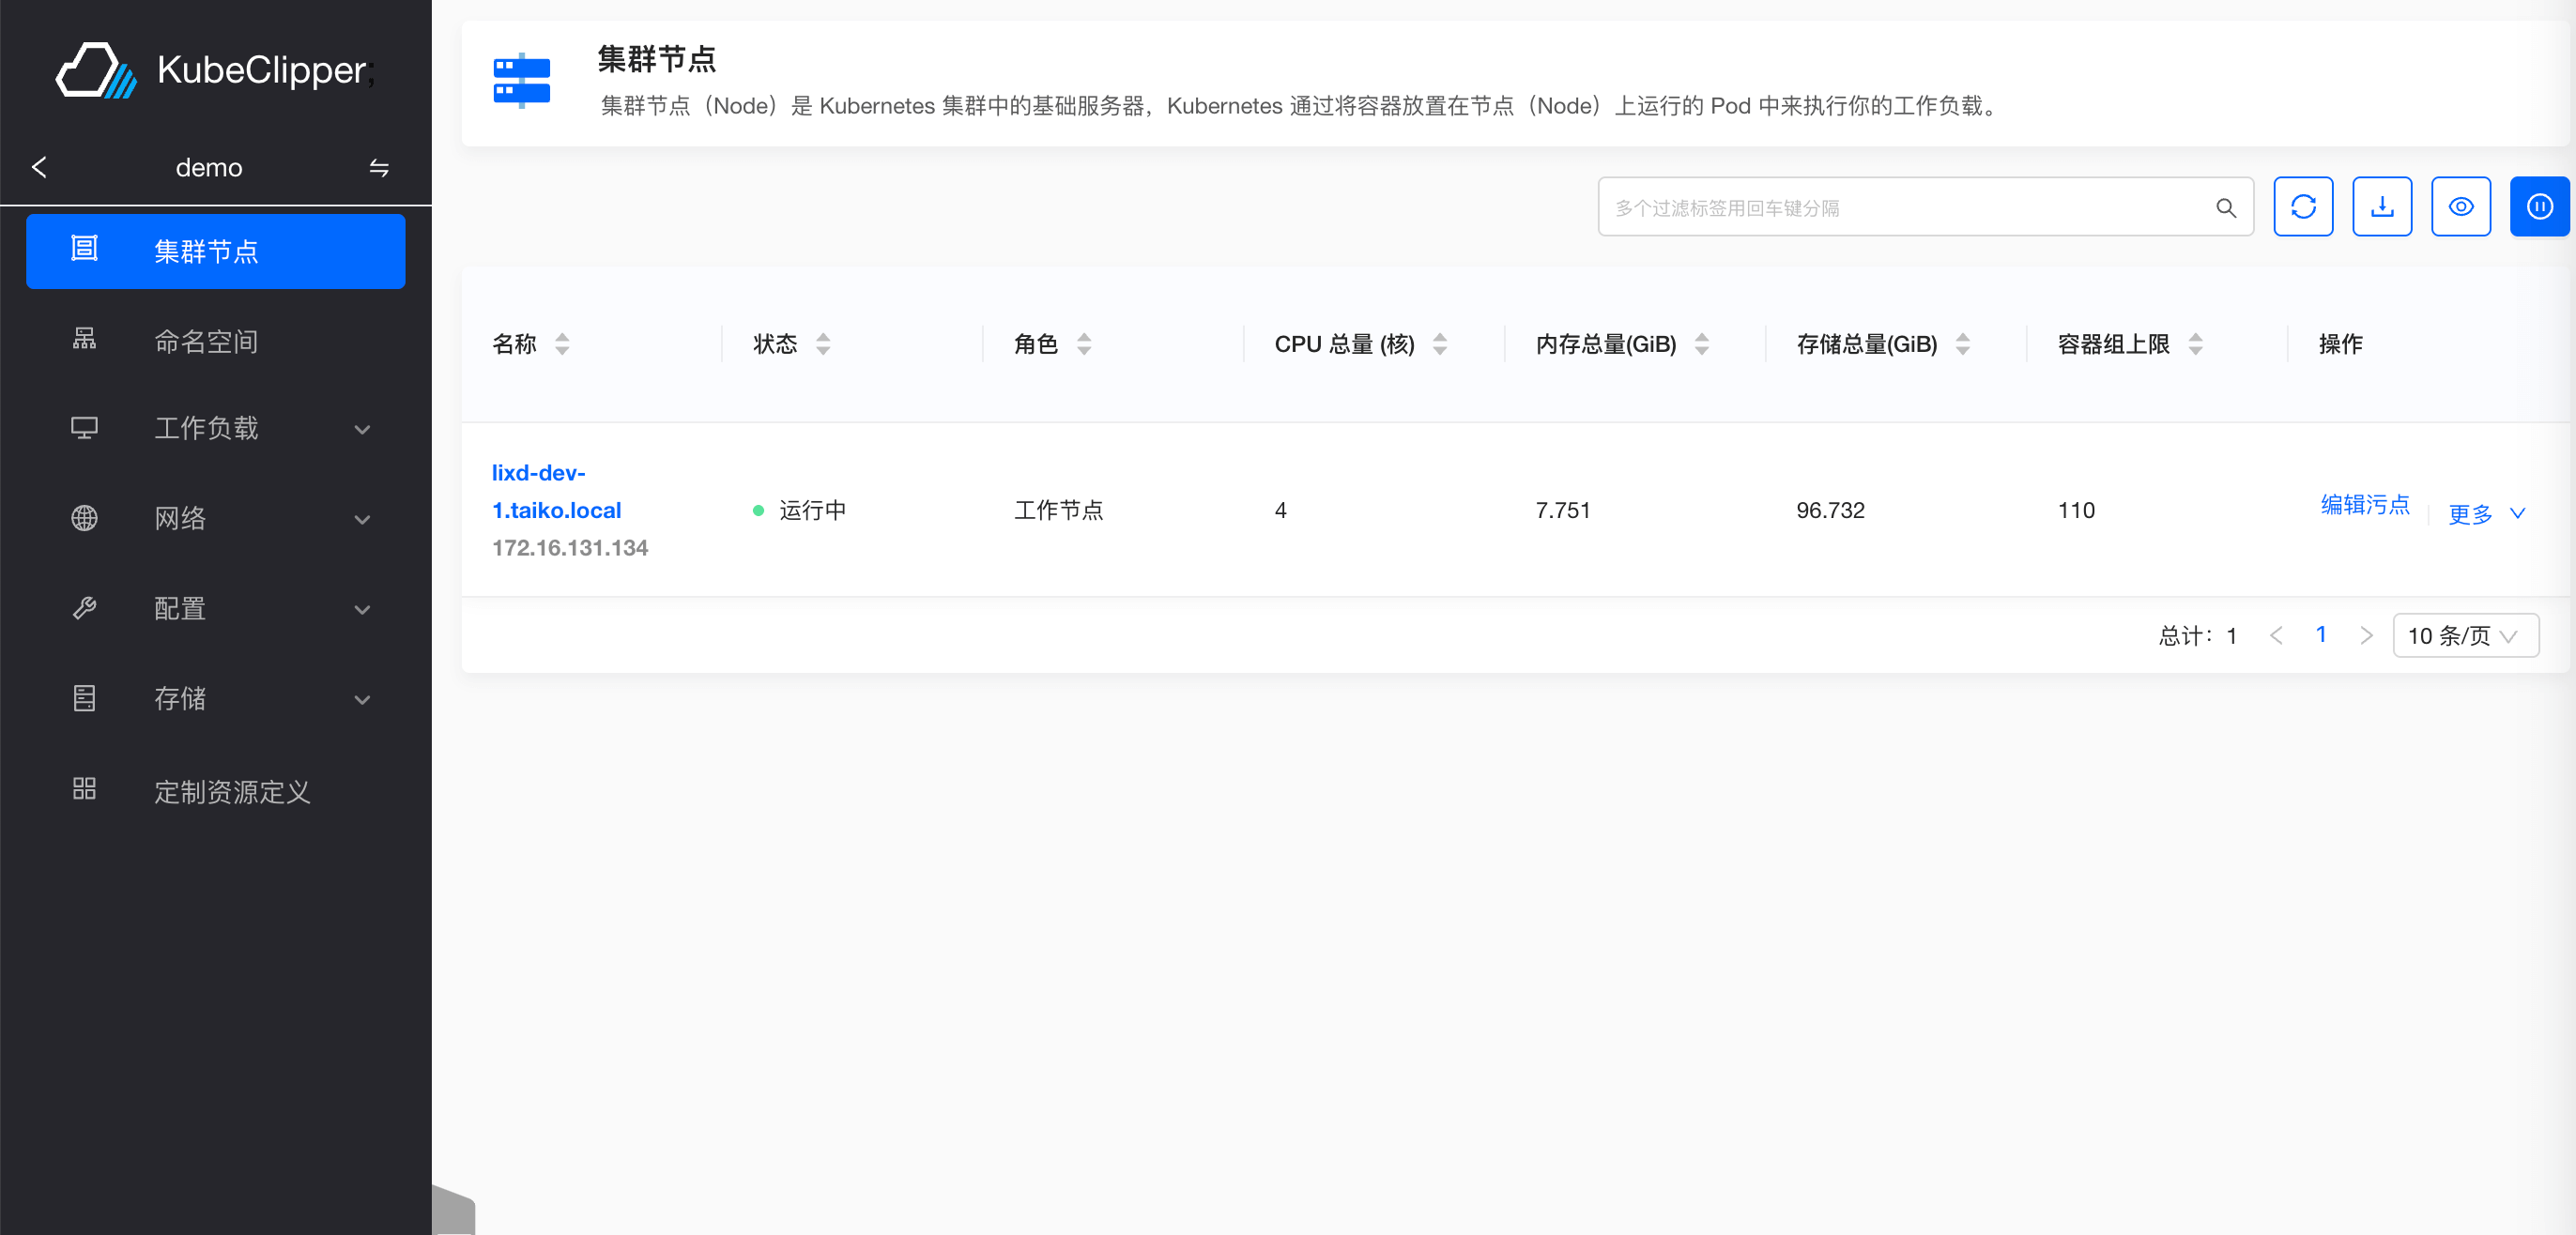Click the blue pause auto-refresh button

pyautogui.click(x=2539, y=207)
